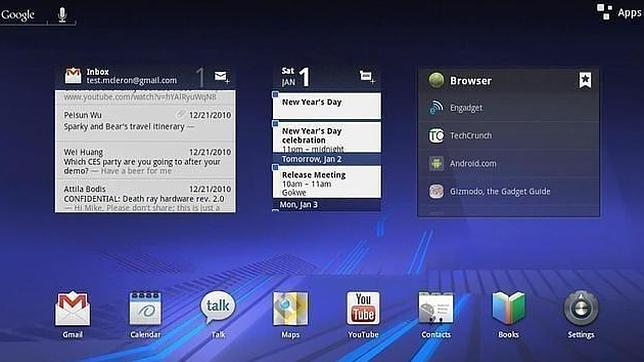Tap the Google search box

(23, 15)
